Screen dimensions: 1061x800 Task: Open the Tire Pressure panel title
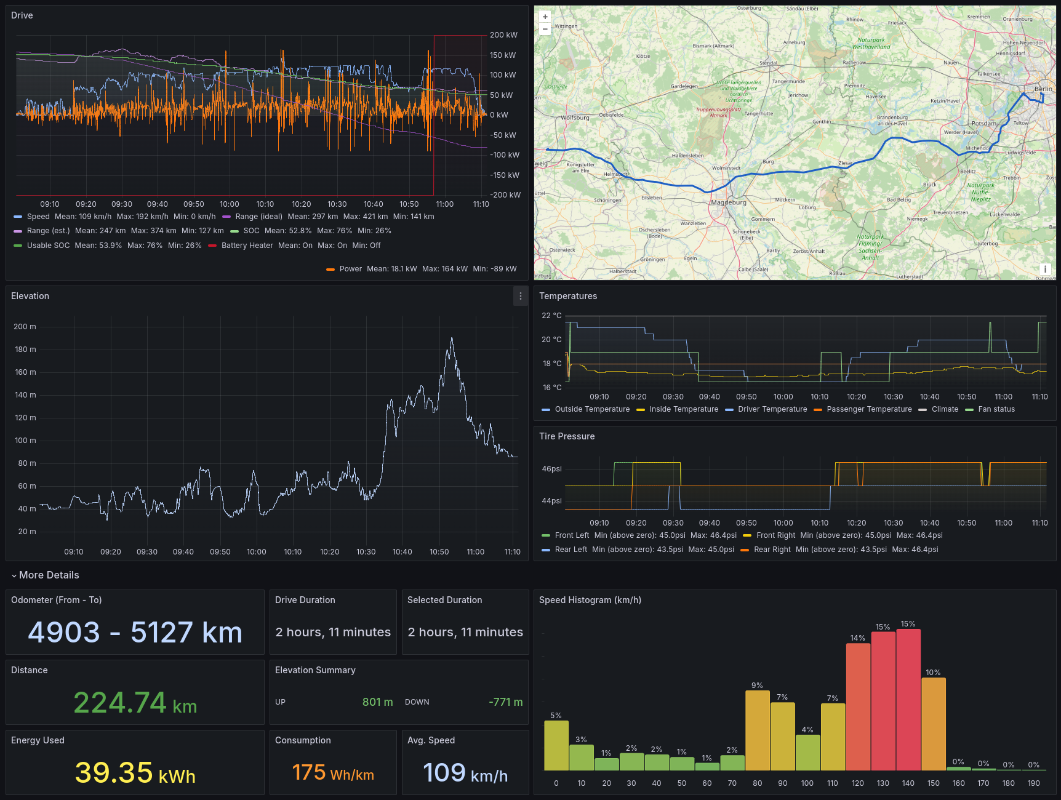pos(567,437)
